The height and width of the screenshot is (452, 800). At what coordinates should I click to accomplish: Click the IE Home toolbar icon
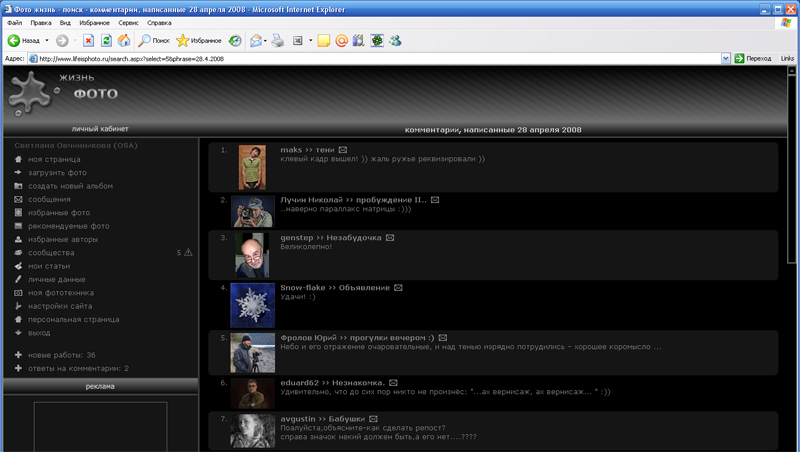point(124,41)
